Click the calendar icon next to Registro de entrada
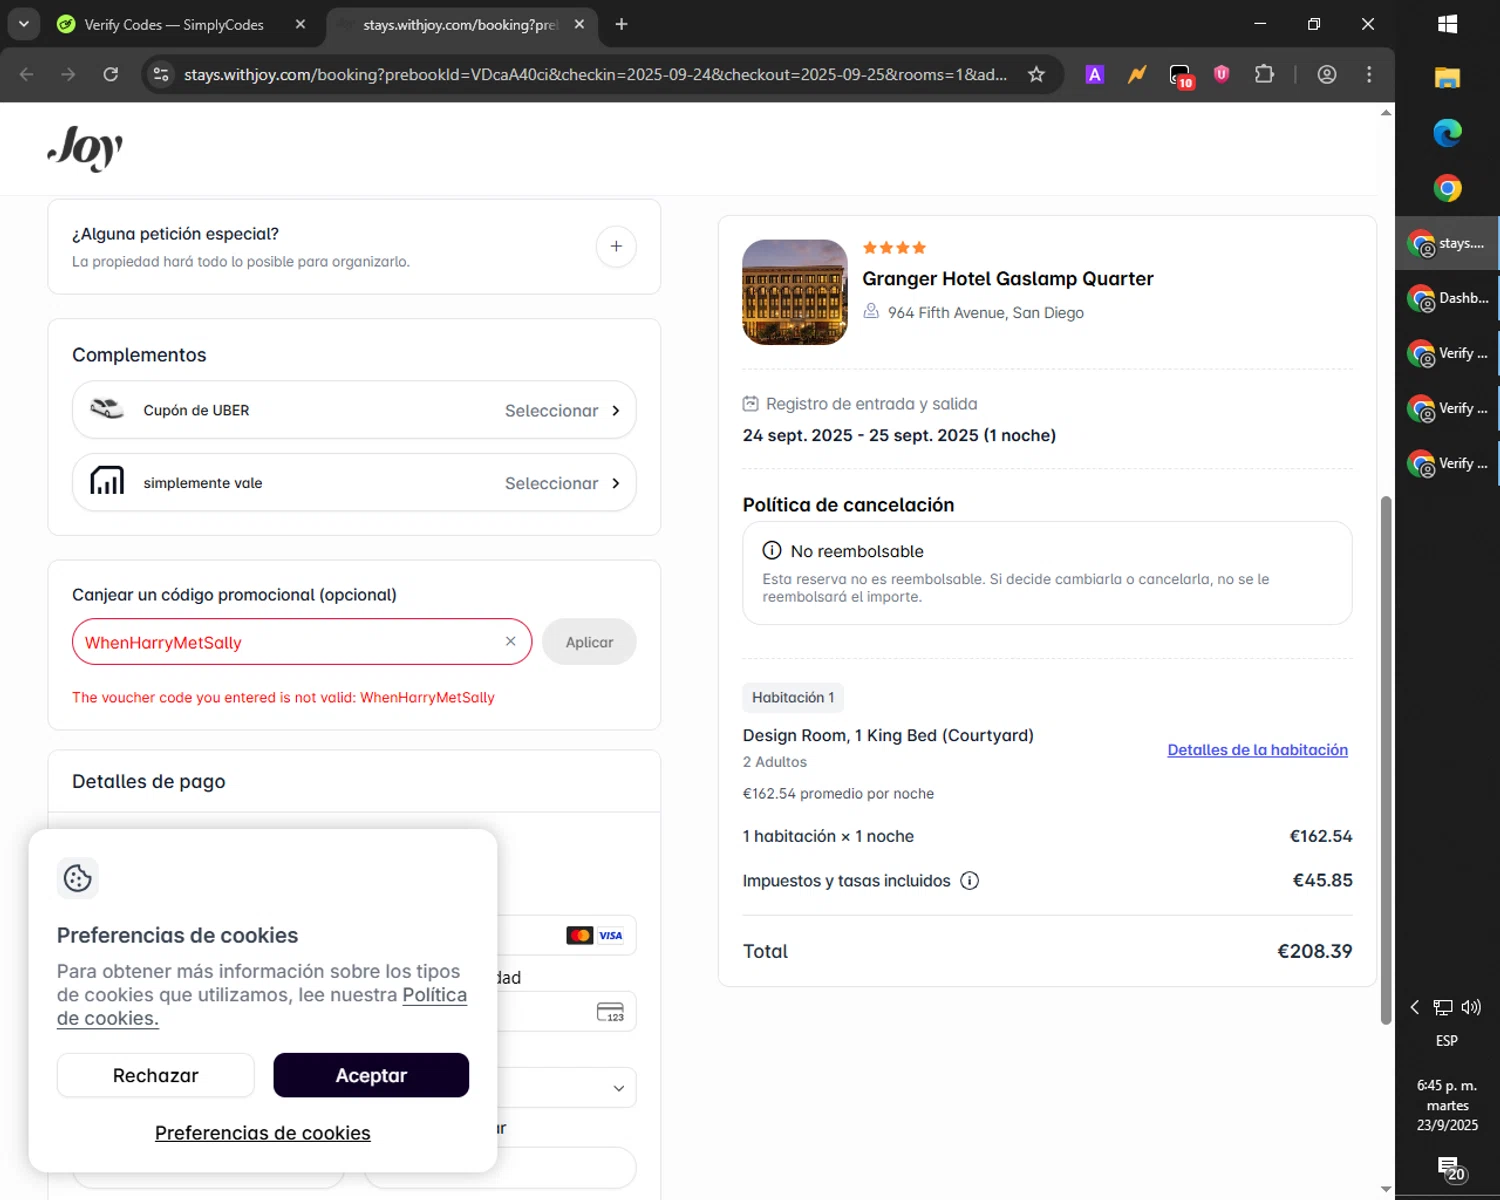This screenshot has height=1200, width=1500. coord(751,404)
